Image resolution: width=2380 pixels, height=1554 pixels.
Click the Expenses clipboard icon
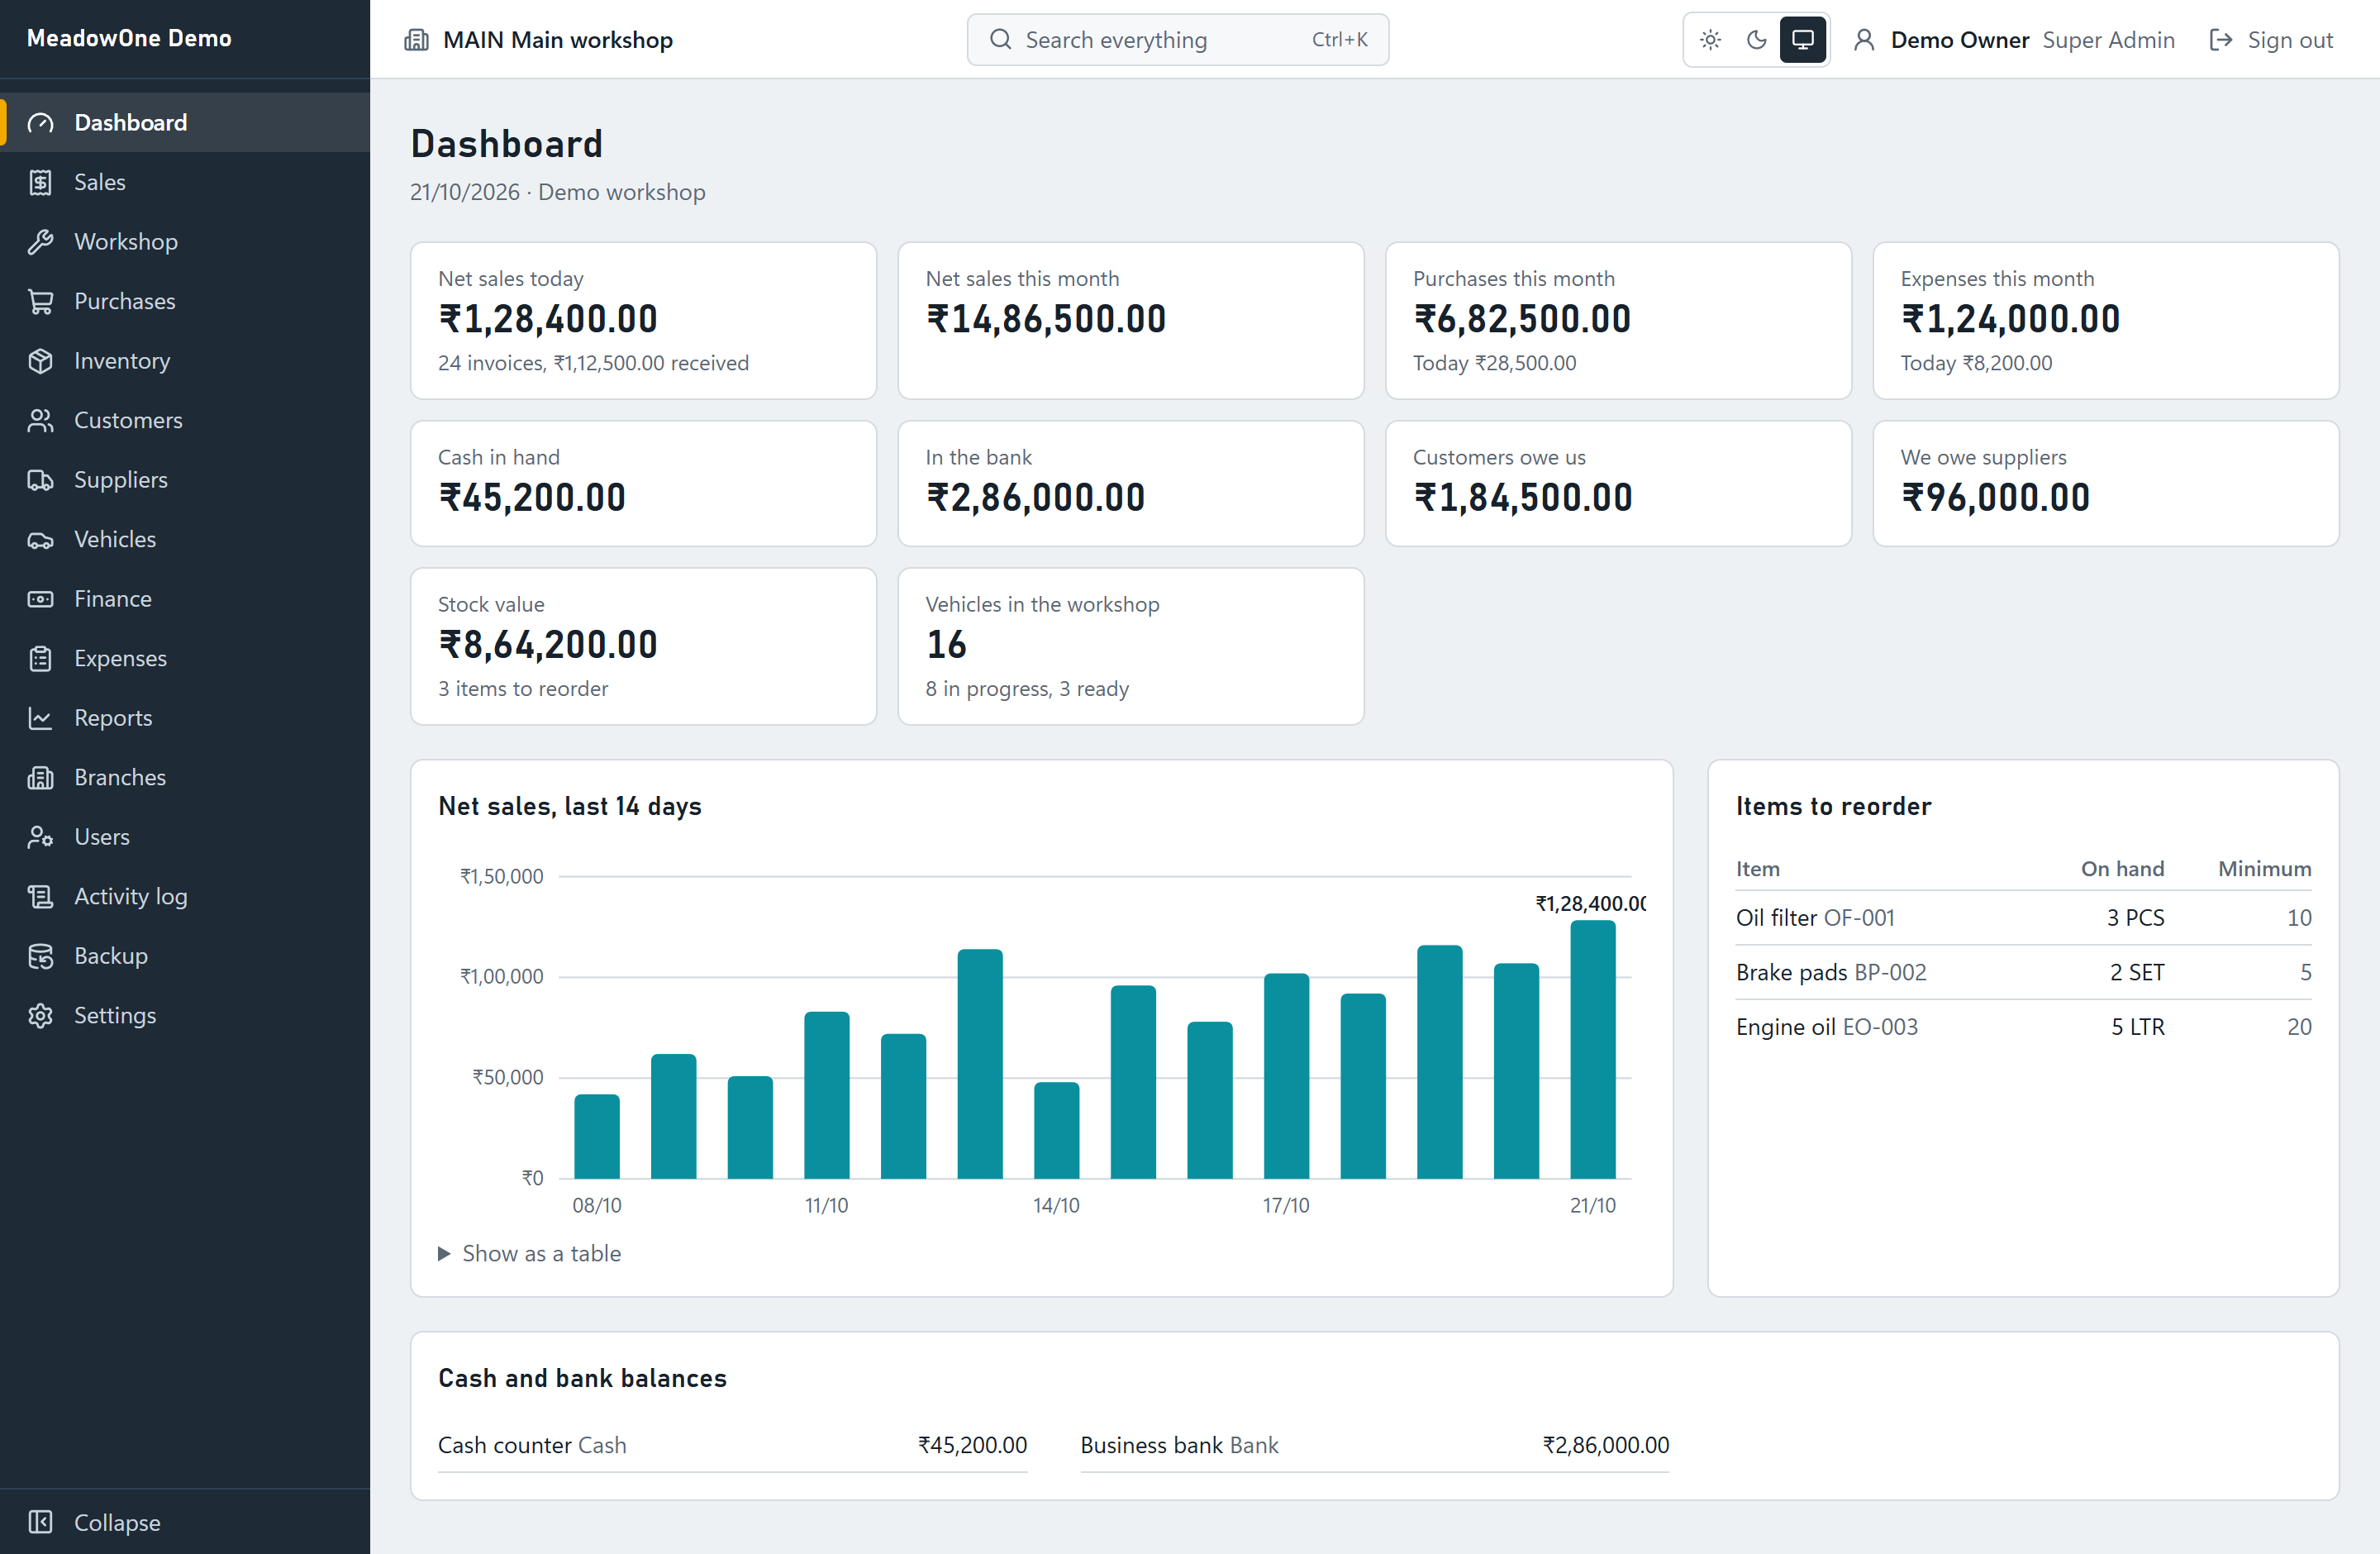tap(40, 658)
